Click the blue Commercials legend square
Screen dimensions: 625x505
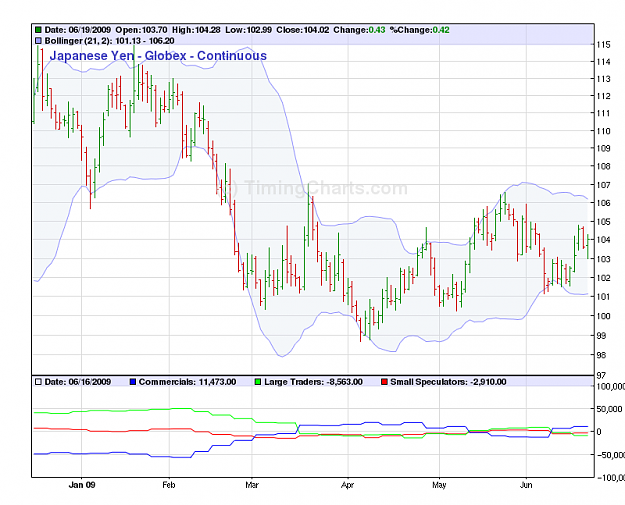tap(133, 382)
